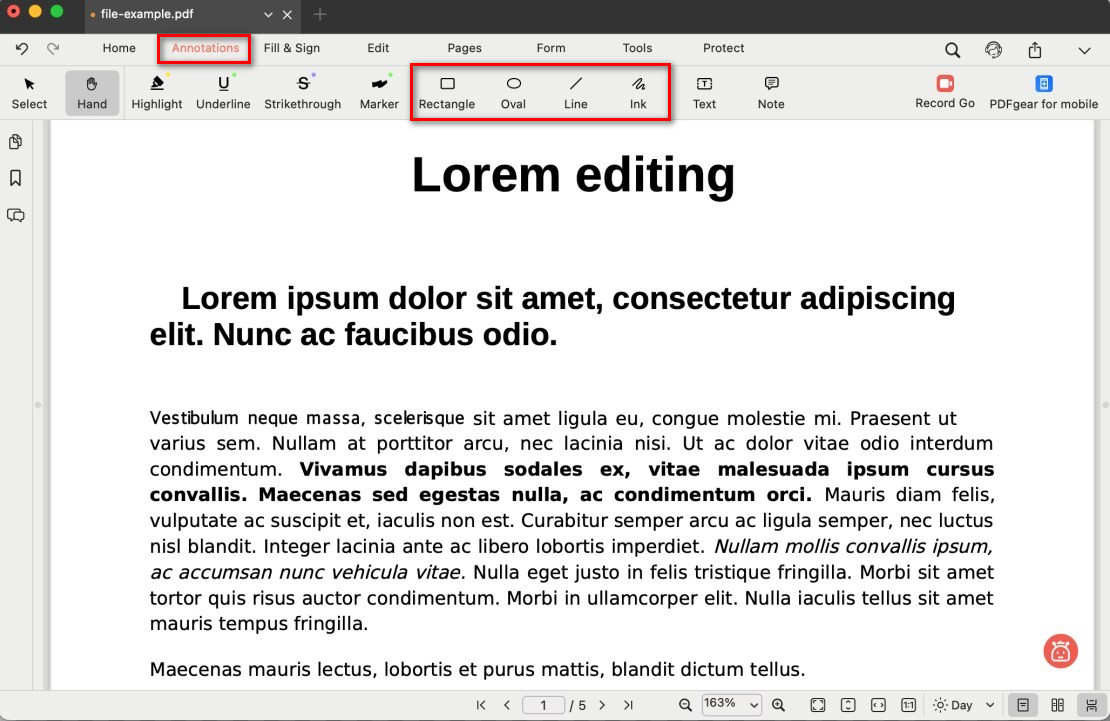
Task: Toggle the Hand tool
Action: 92,92
